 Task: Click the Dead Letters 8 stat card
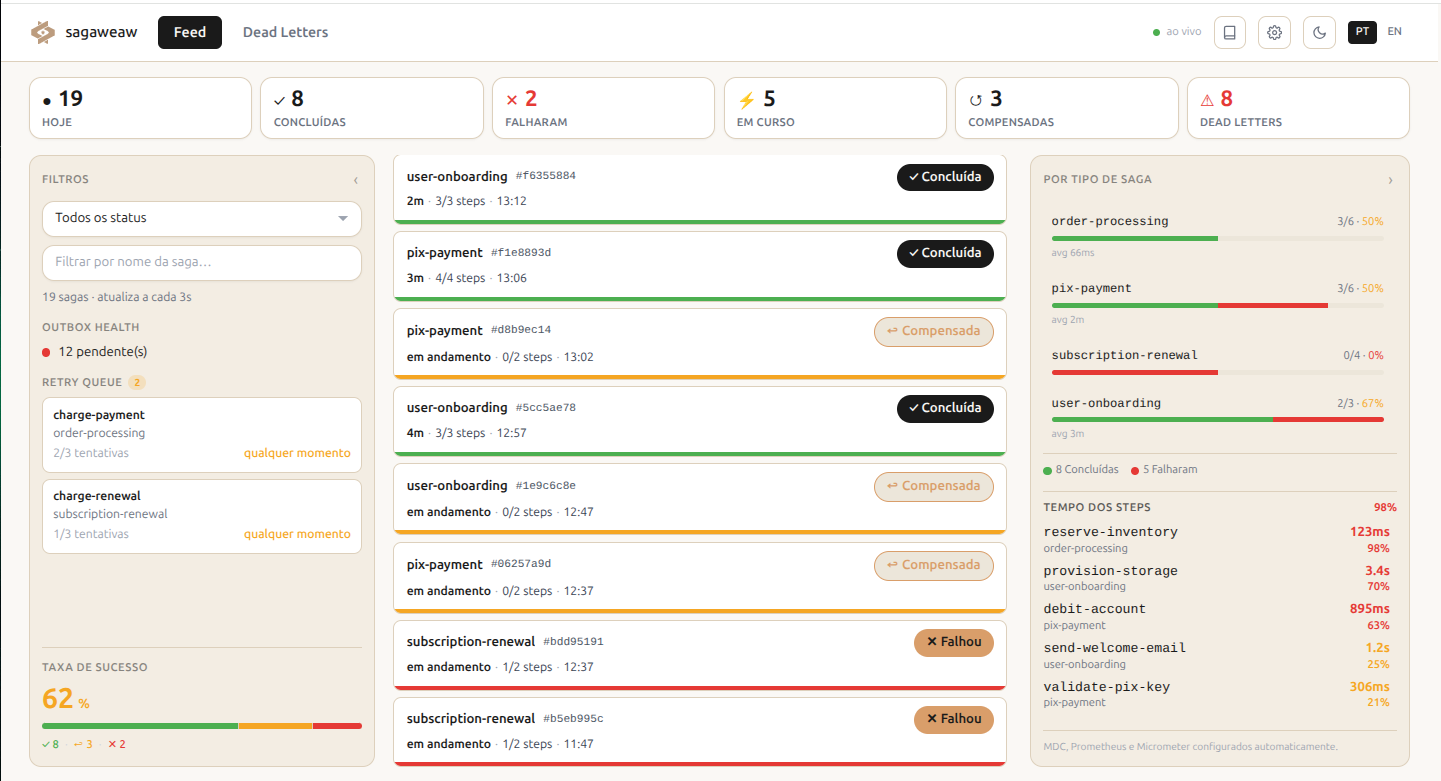pyautogui.click(x=1298, y=108)
